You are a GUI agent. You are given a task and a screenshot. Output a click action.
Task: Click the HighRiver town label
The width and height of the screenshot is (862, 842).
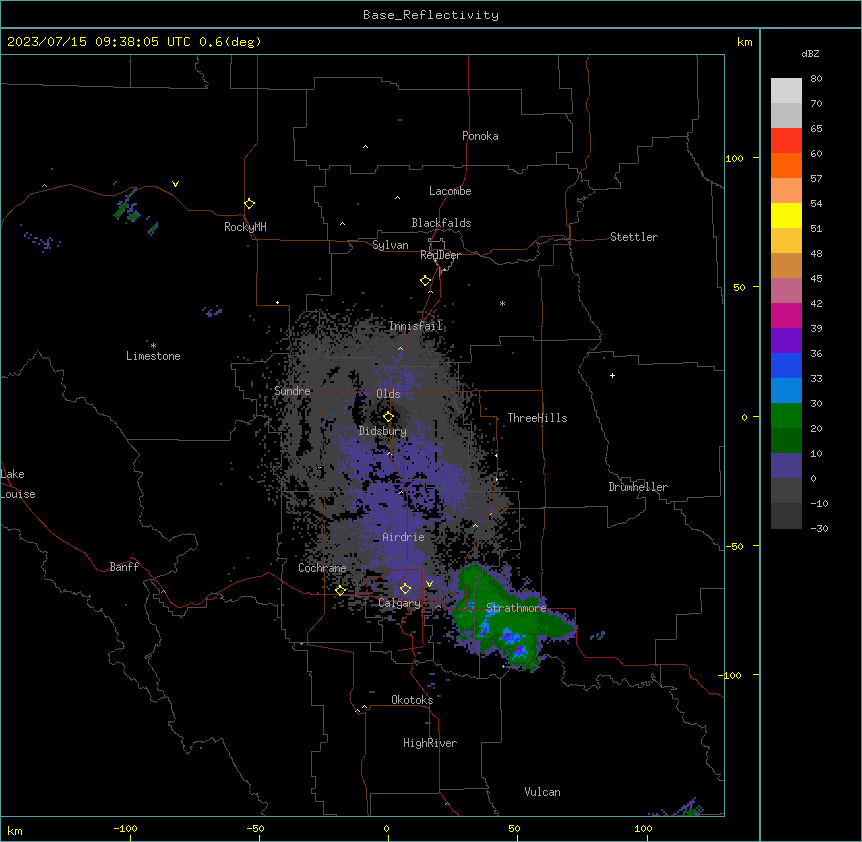click(430, 743)
